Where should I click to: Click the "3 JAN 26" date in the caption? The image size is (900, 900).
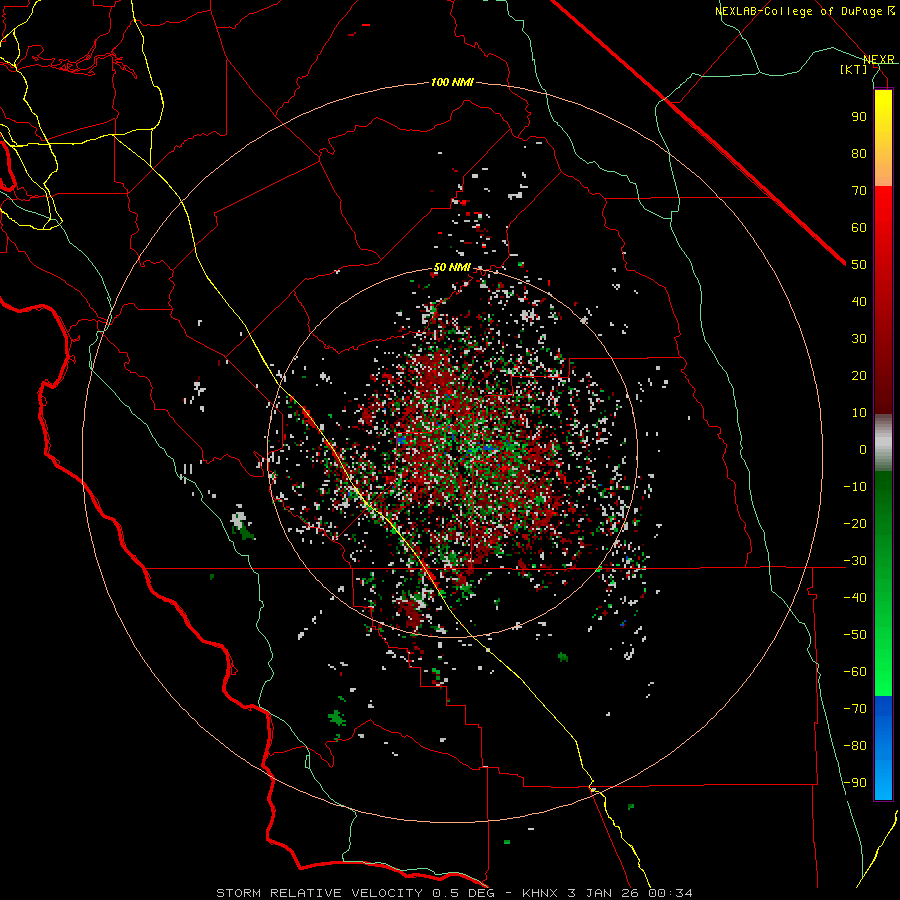click(605, 893)
